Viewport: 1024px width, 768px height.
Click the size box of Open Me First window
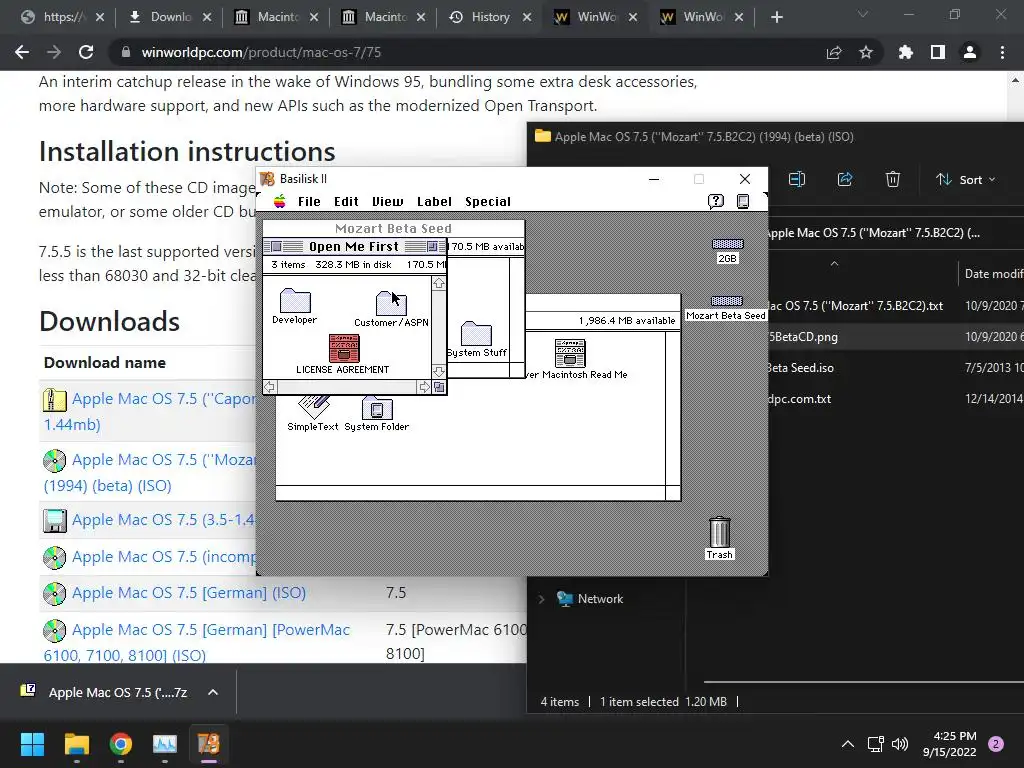tap(440, 387)
